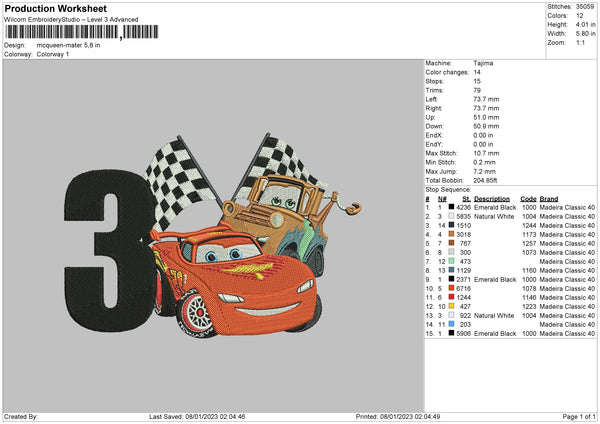
Task: Select the dark navy swatch in row 3
Action: [452, 225]
